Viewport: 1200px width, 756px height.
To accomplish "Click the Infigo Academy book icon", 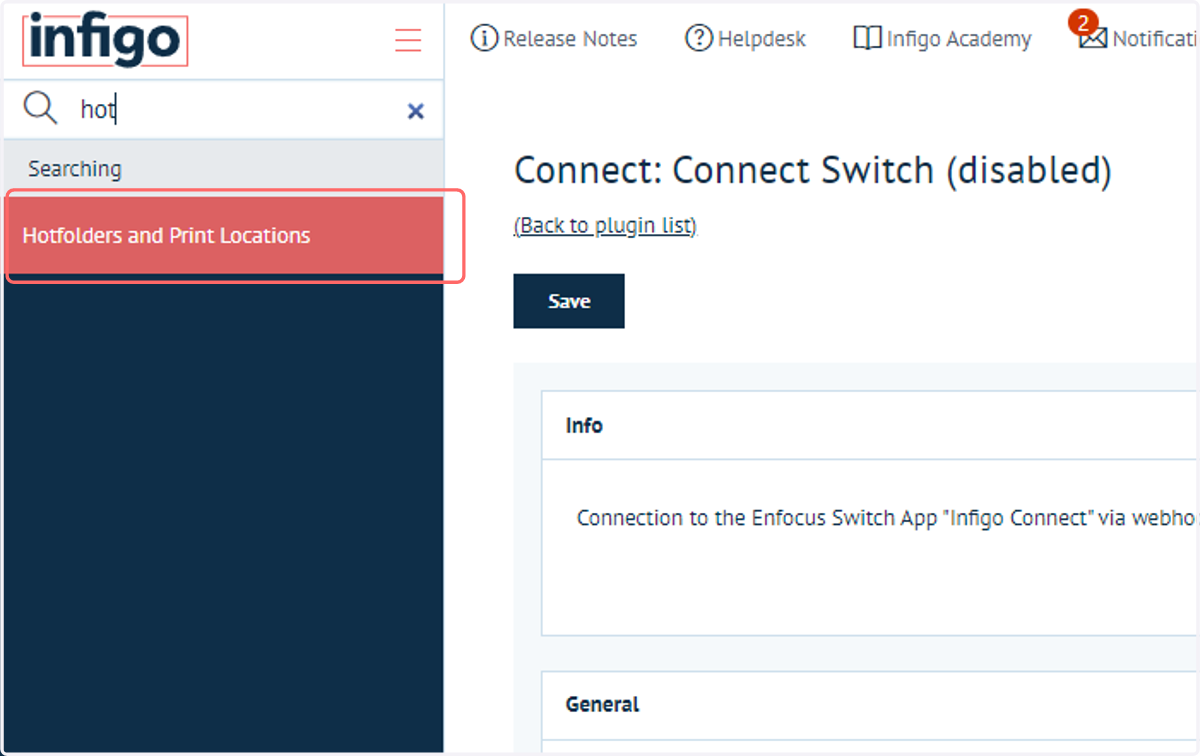I will (867, 39).
